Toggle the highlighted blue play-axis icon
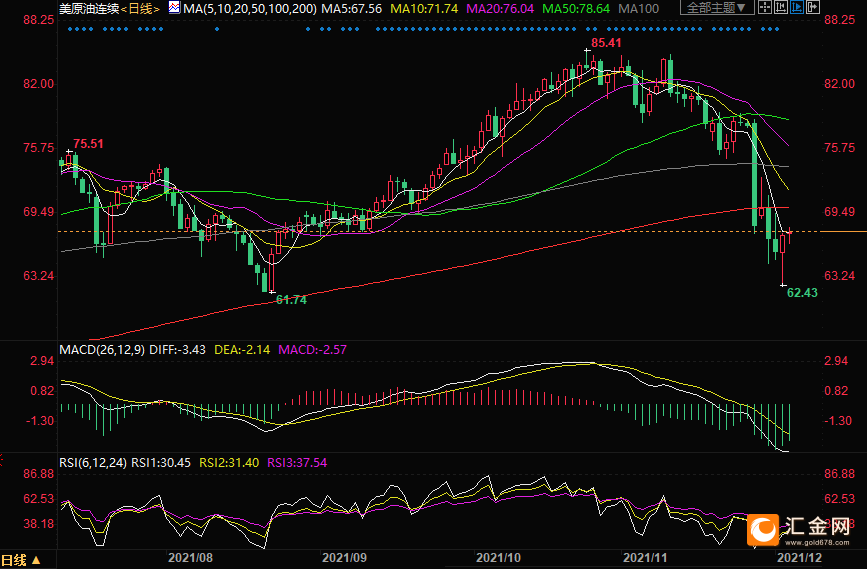867x569 pixels. (797, 7)
